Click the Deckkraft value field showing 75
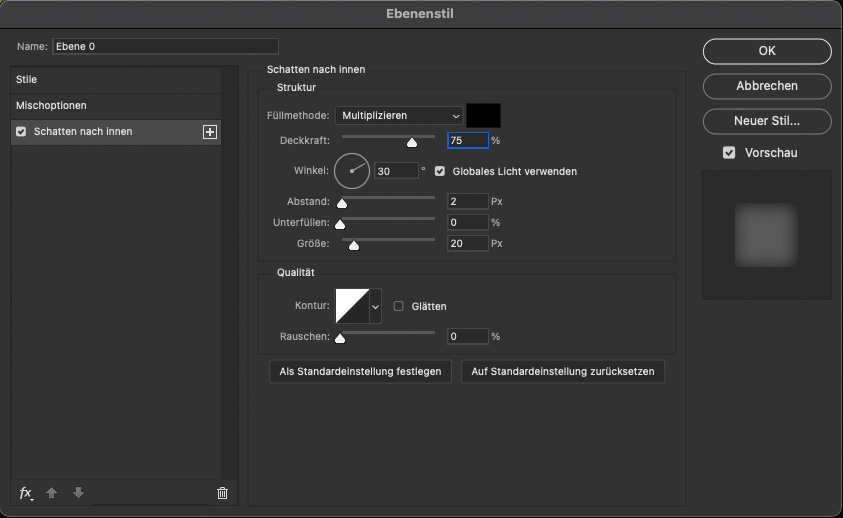The image size is (843, 518). coord(468,140)
